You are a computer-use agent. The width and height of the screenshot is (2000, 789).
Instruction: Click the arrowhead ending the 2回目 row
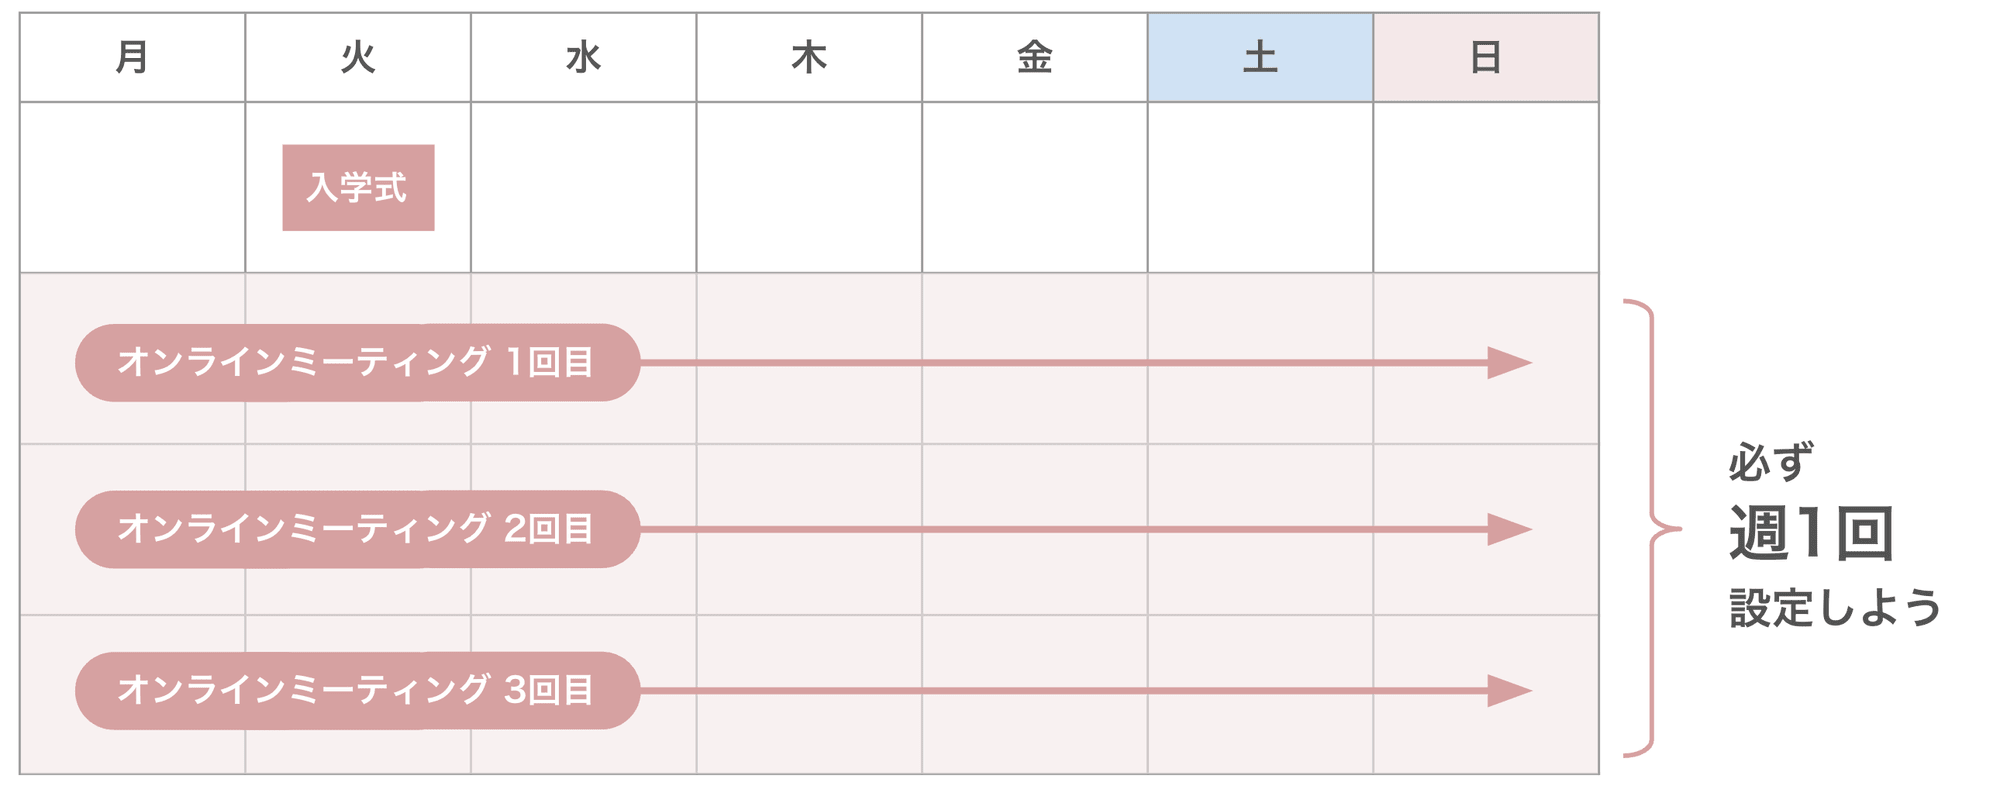pos(1508,529)
